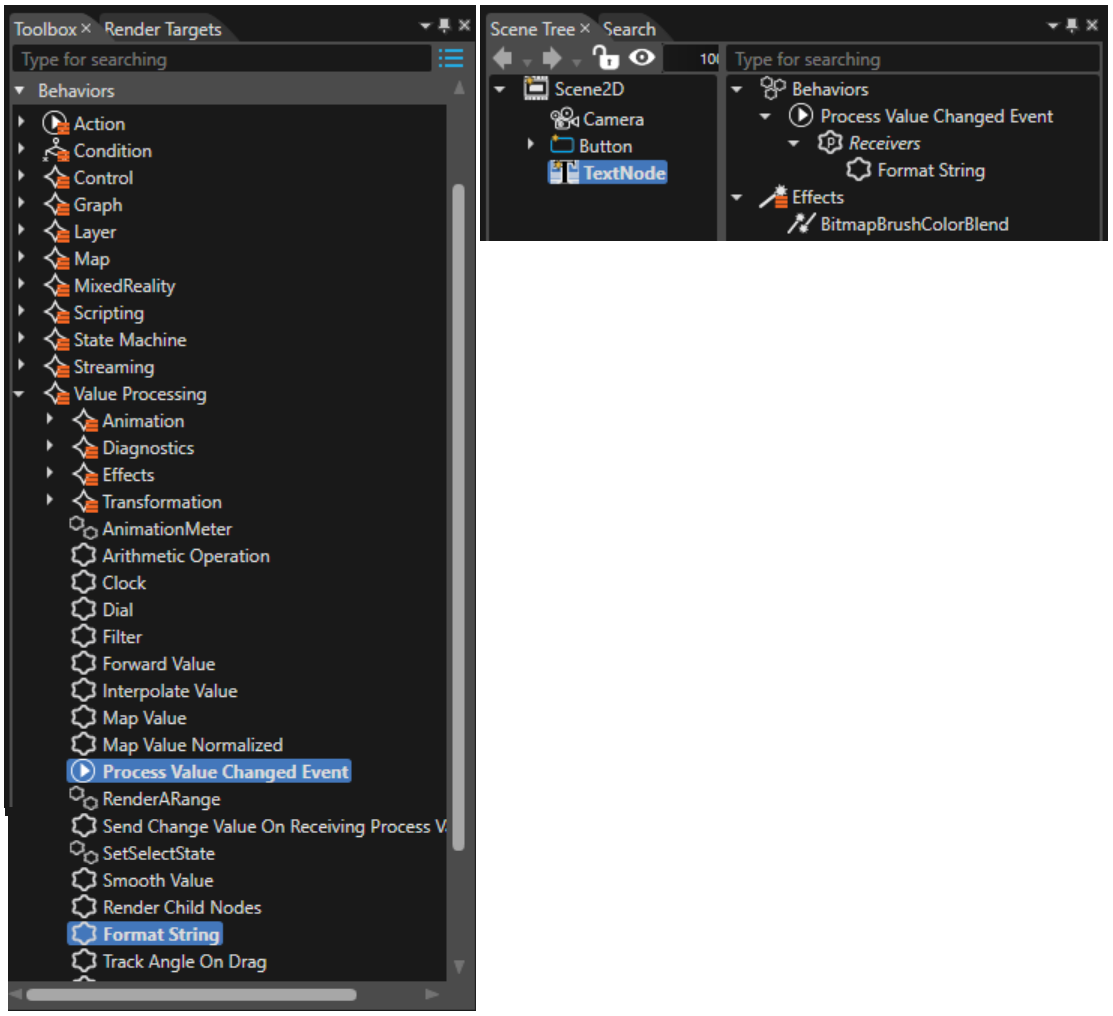
Task: Collapse the Value Processing category
Action: tap(20, 394)
